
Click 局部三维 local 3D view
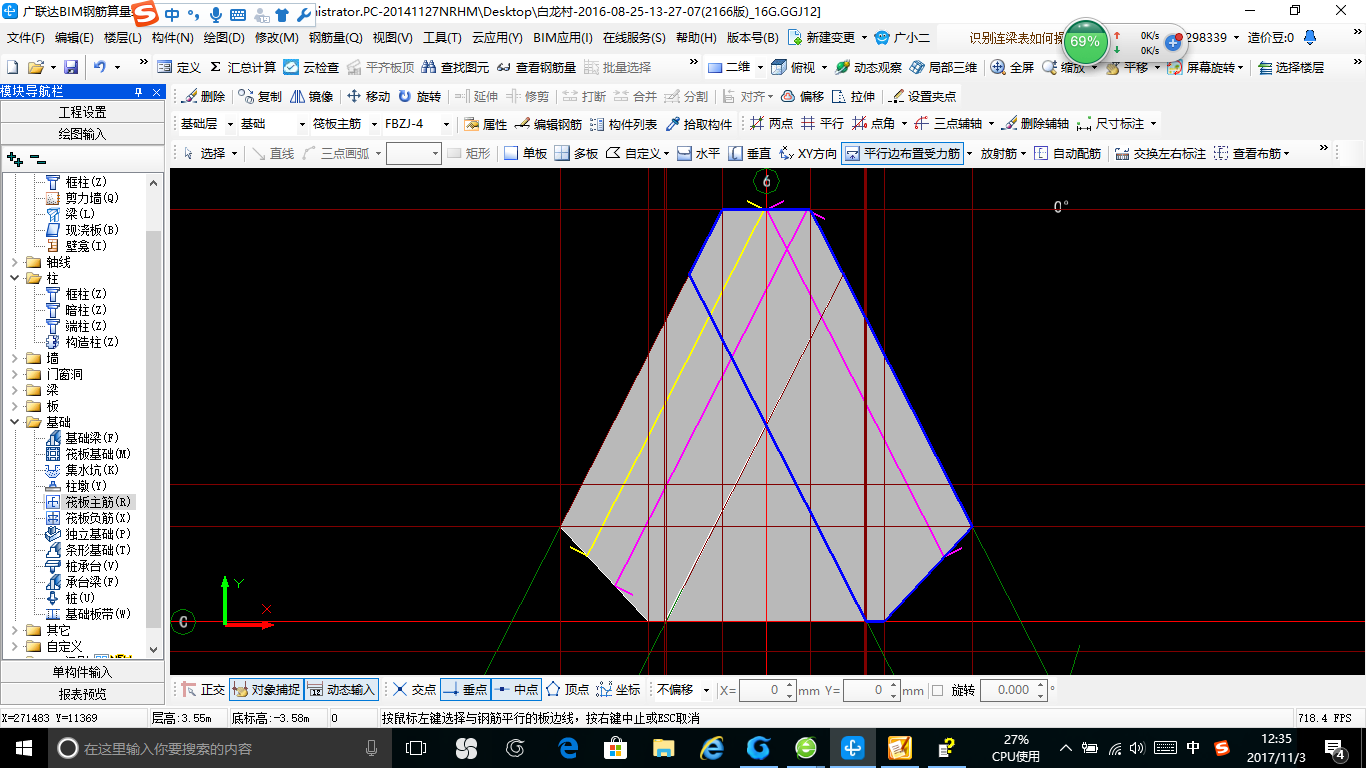pyautogui.click(x=943, y=67)
